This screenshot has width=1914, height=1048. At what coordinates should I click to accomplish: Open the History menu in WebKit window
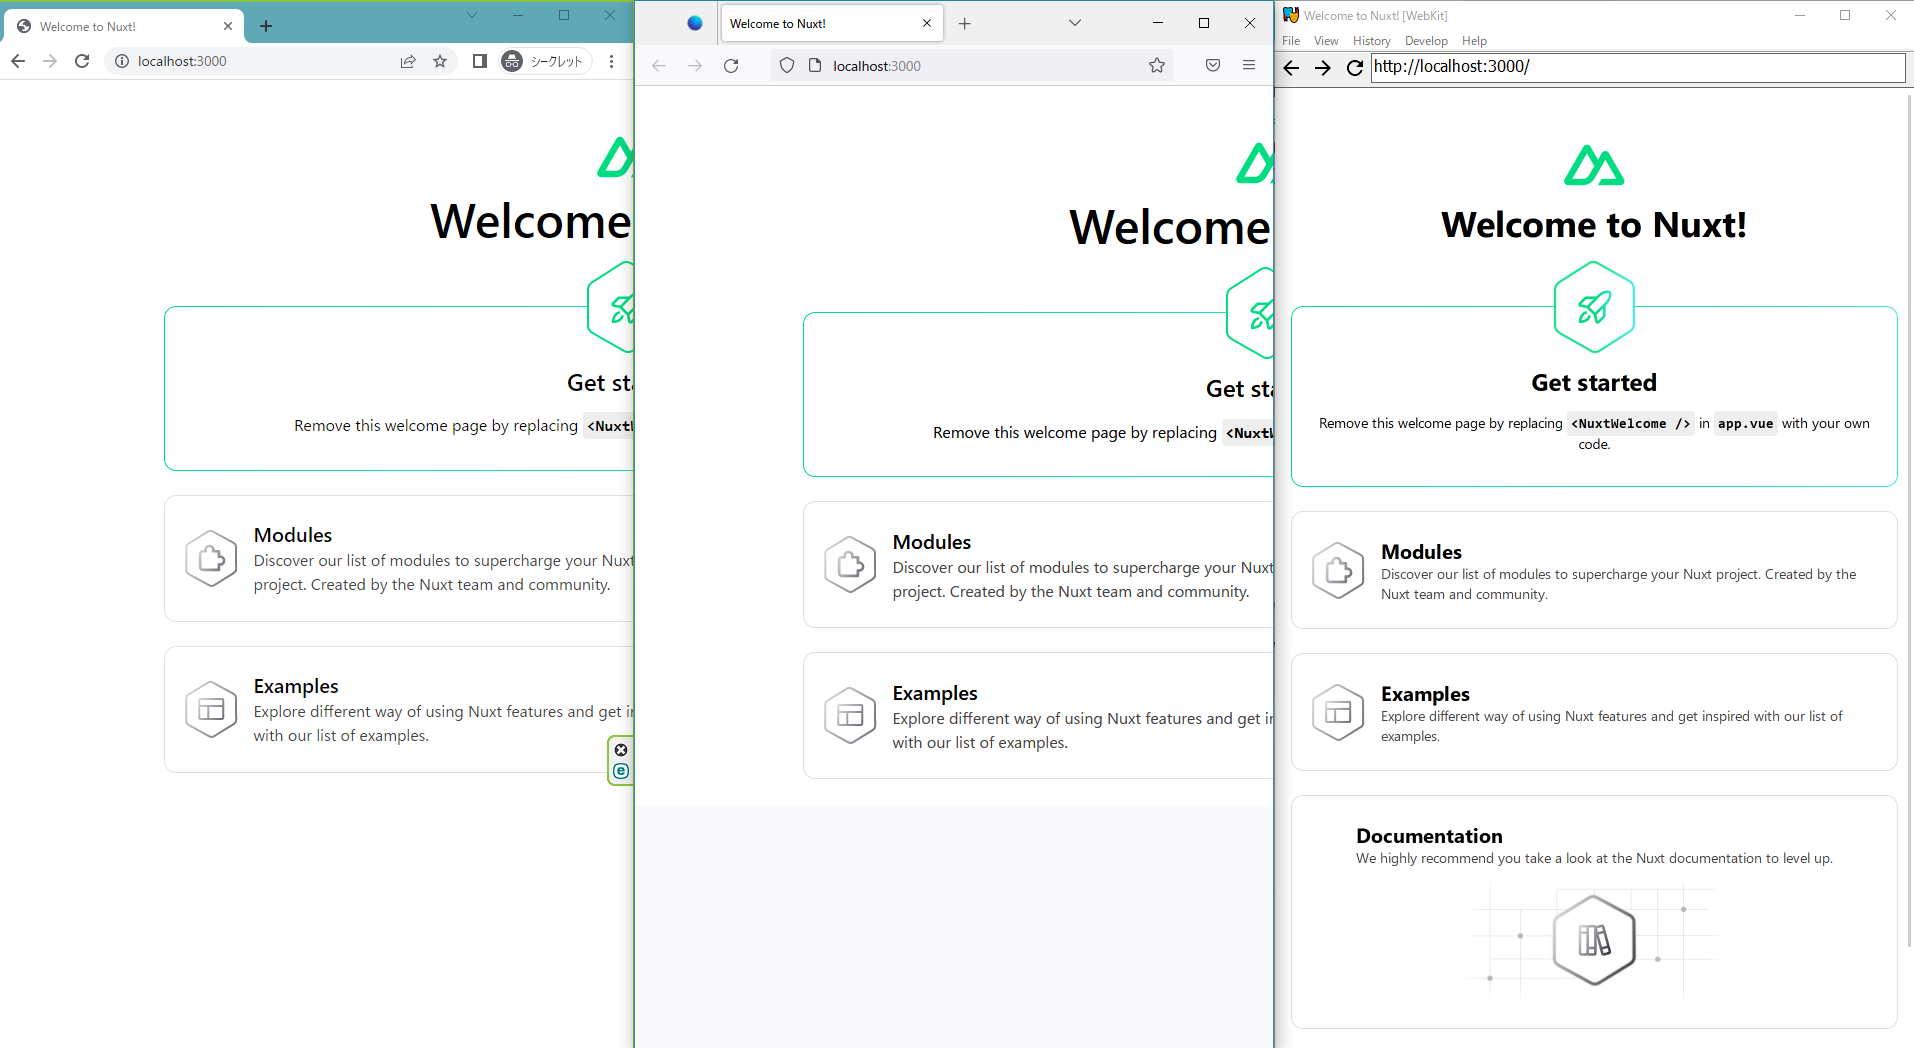(1371, 41)
